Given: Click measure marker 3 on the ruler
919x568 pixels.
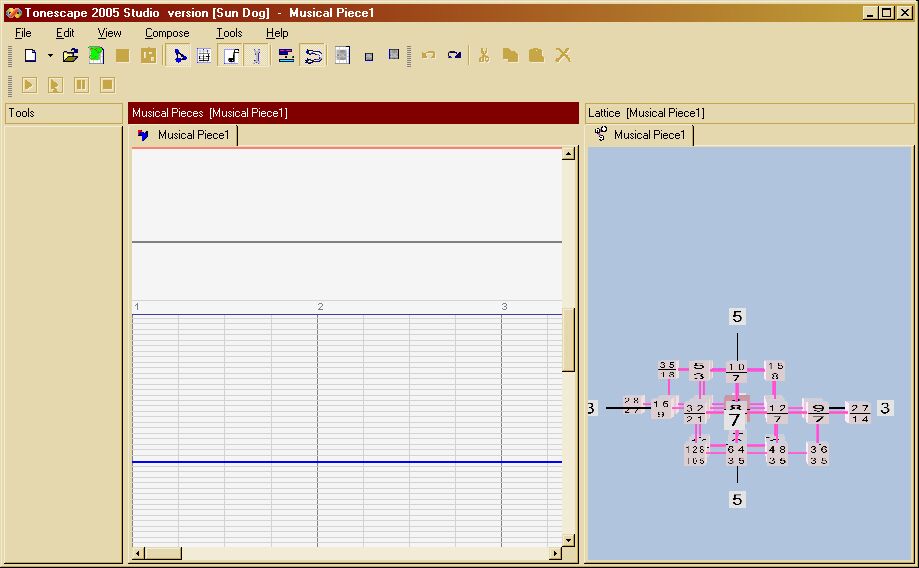Looking at the screenshot, I should tap(504, 307).
